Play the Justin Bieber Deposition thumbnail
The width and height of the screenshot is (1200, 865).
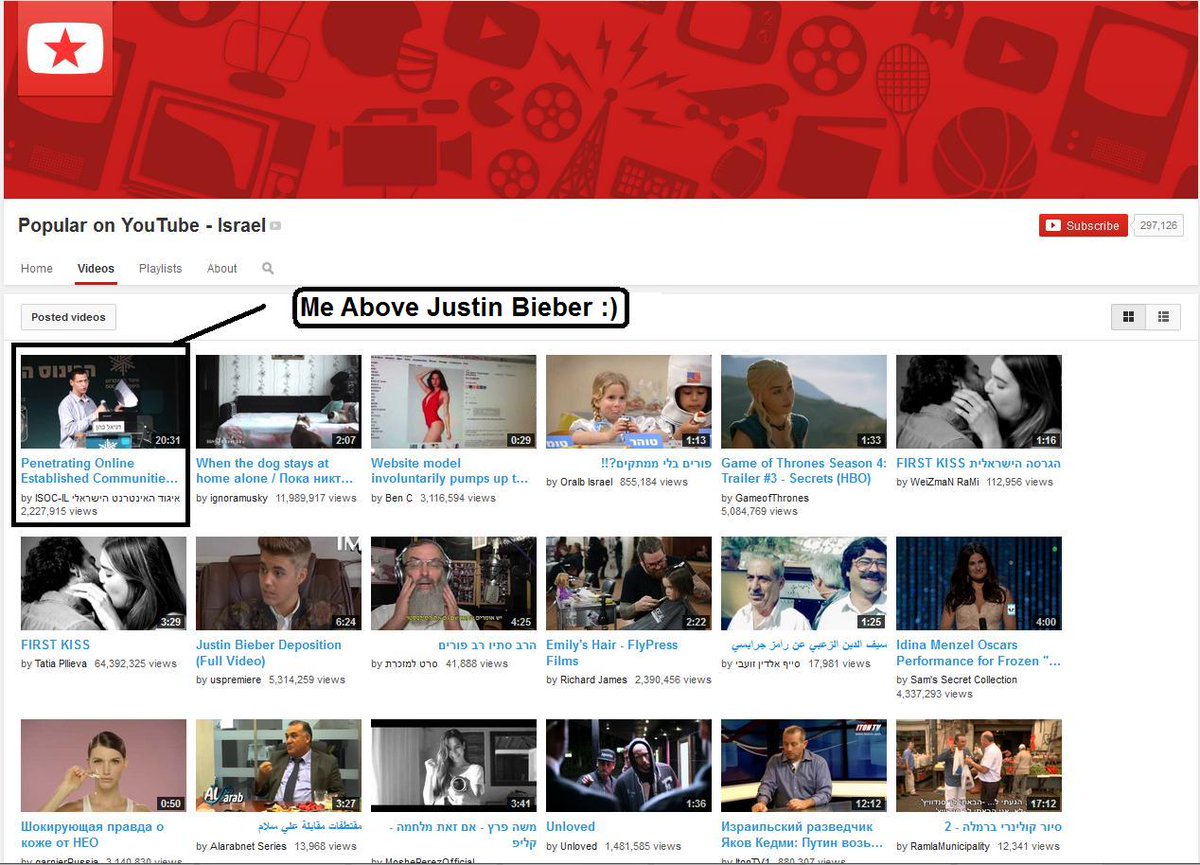click(x=279, y=583)
